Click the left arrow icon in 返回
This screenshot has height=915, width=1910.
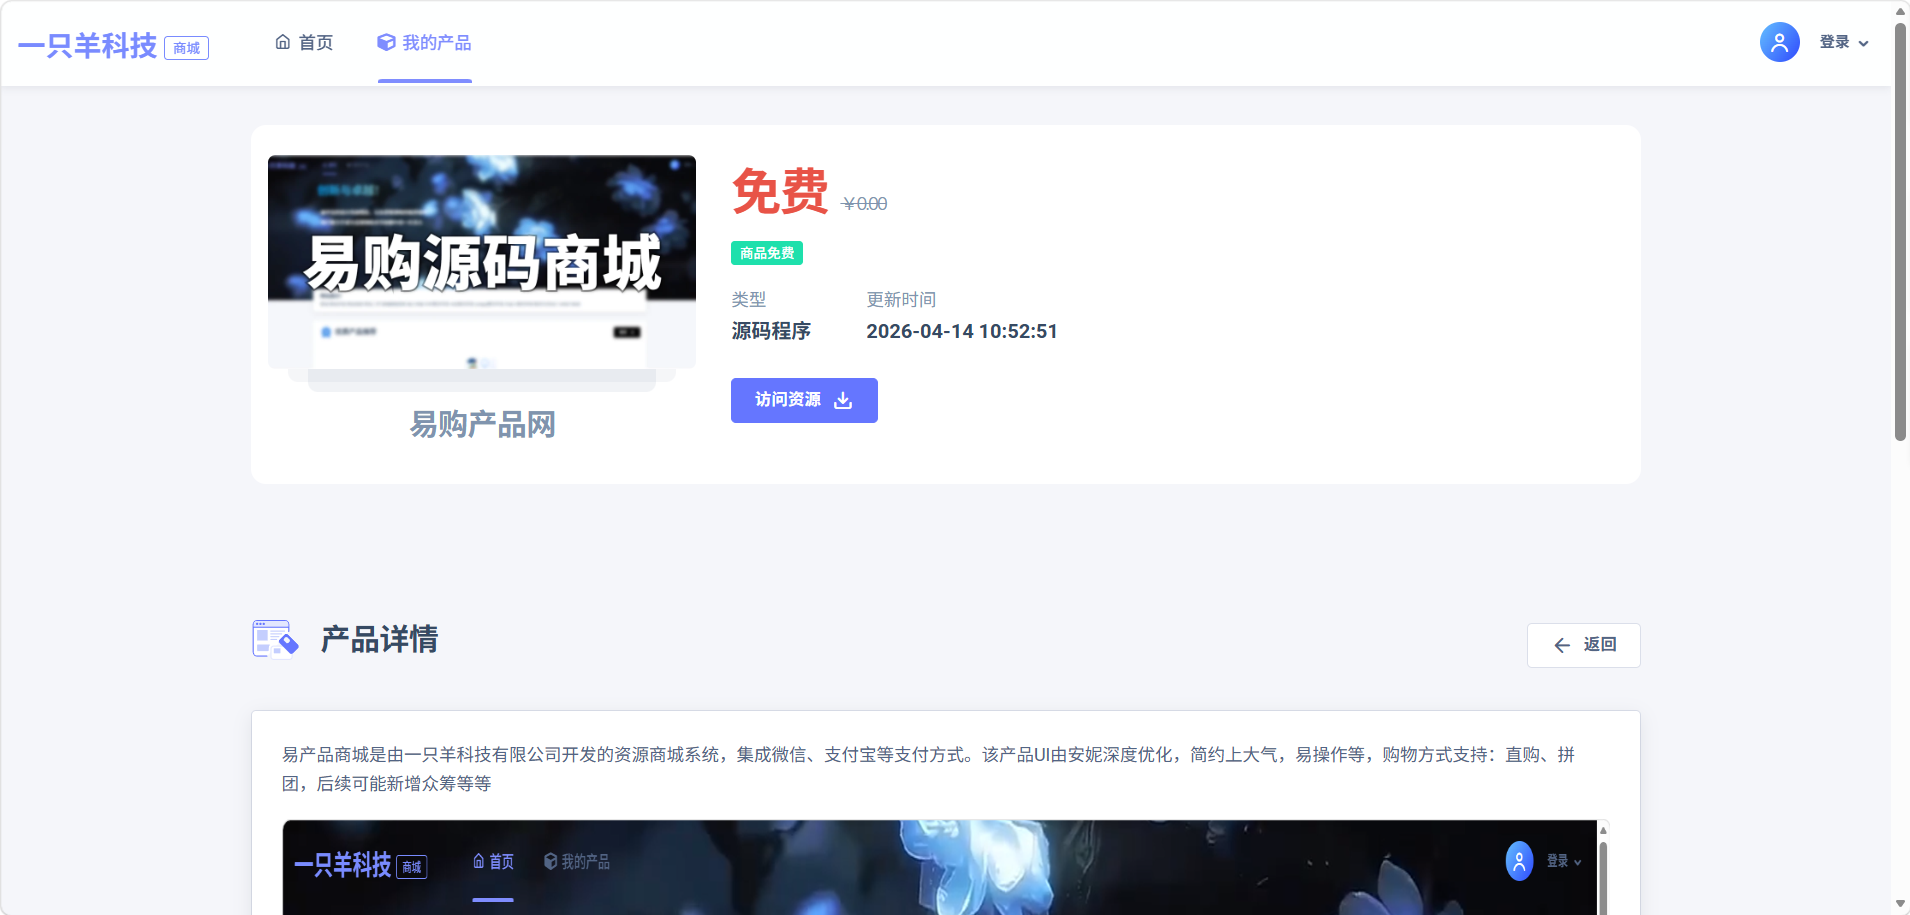click(x=1562, y=645)
